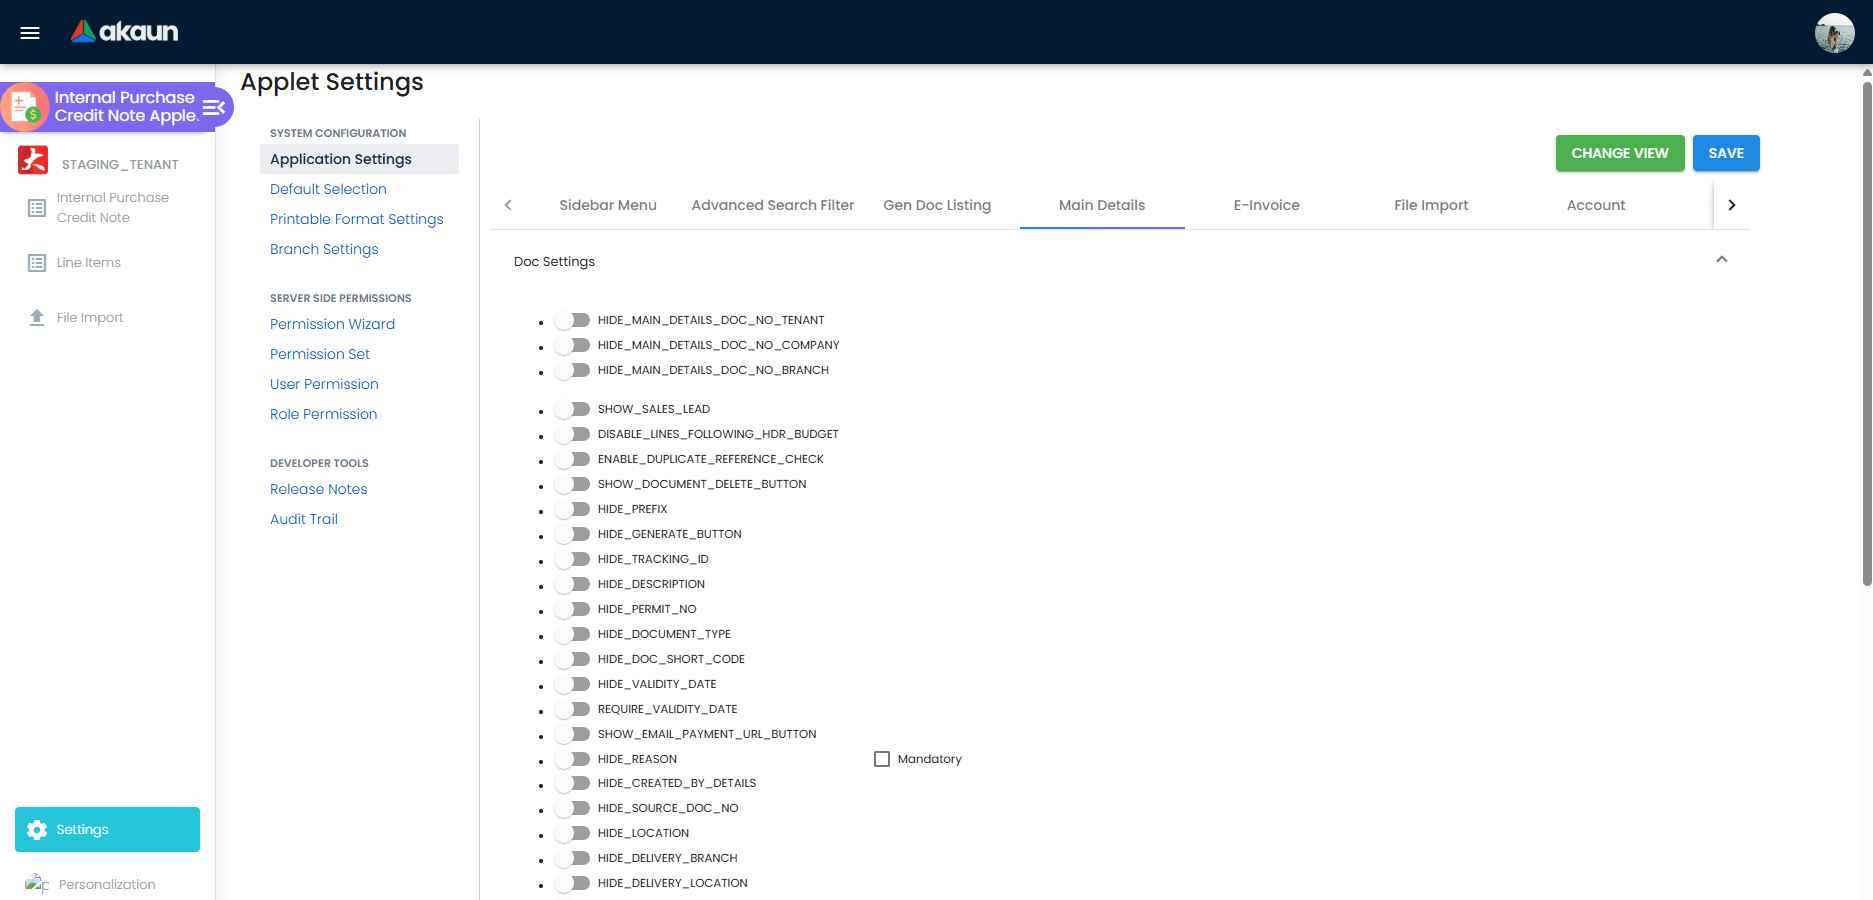Click the Internal Purchase Credit Note applet icon

point(25,107)
